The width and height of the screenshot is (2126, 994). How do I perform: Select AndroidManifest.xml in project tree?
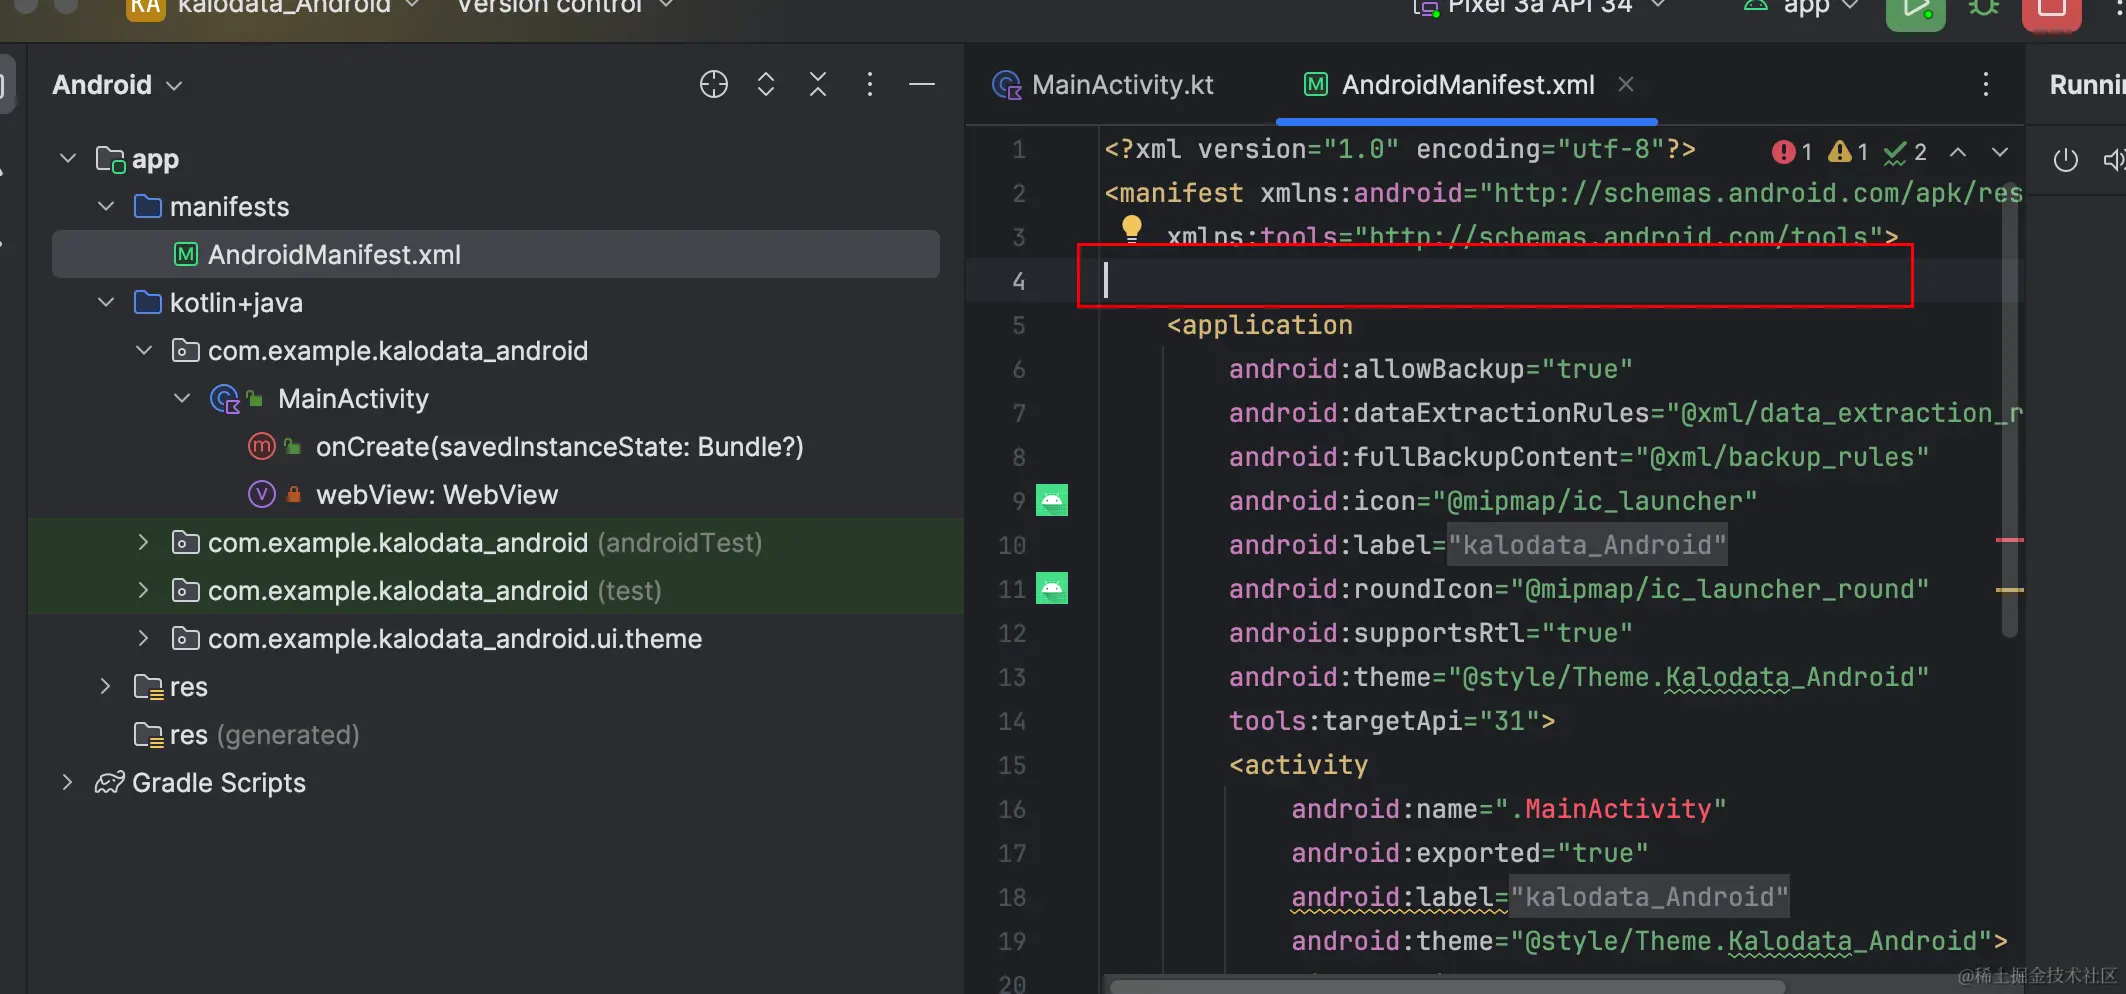[x=496, y=255]
